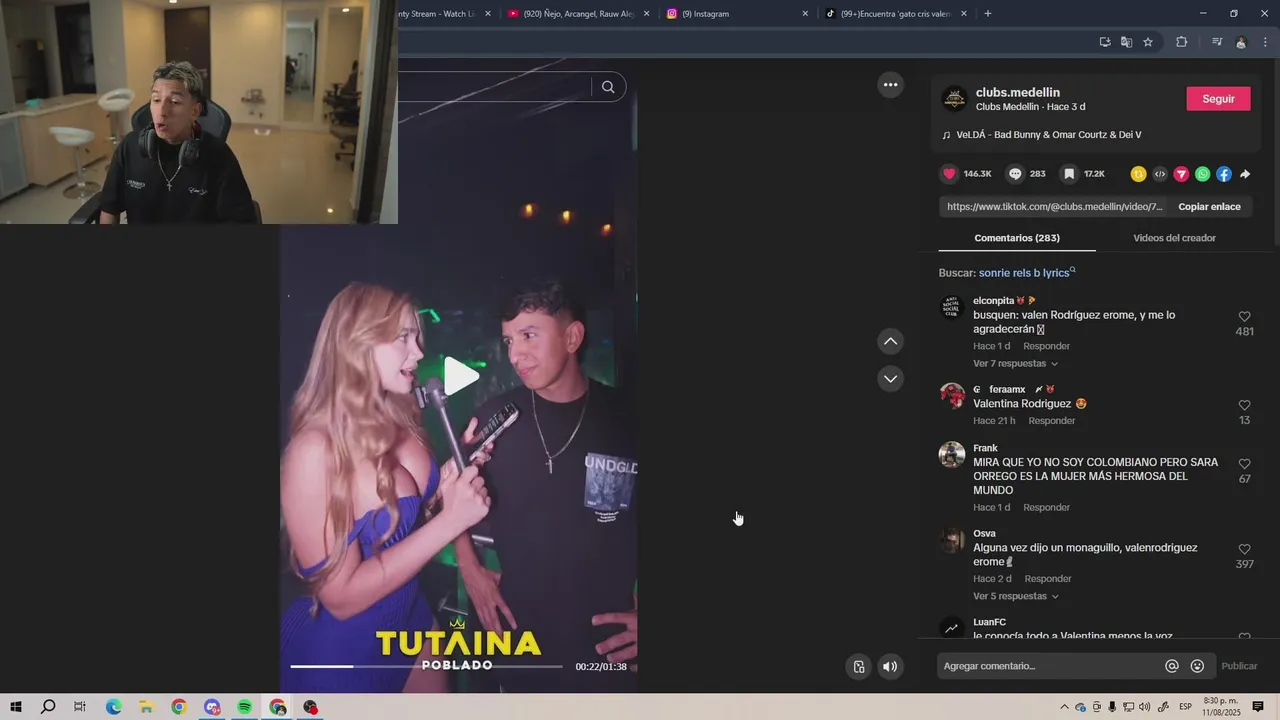Copy the video link with Copiar enlace
The height and width of the screenshot is (720, 1280).
[x=1209, y=207]
